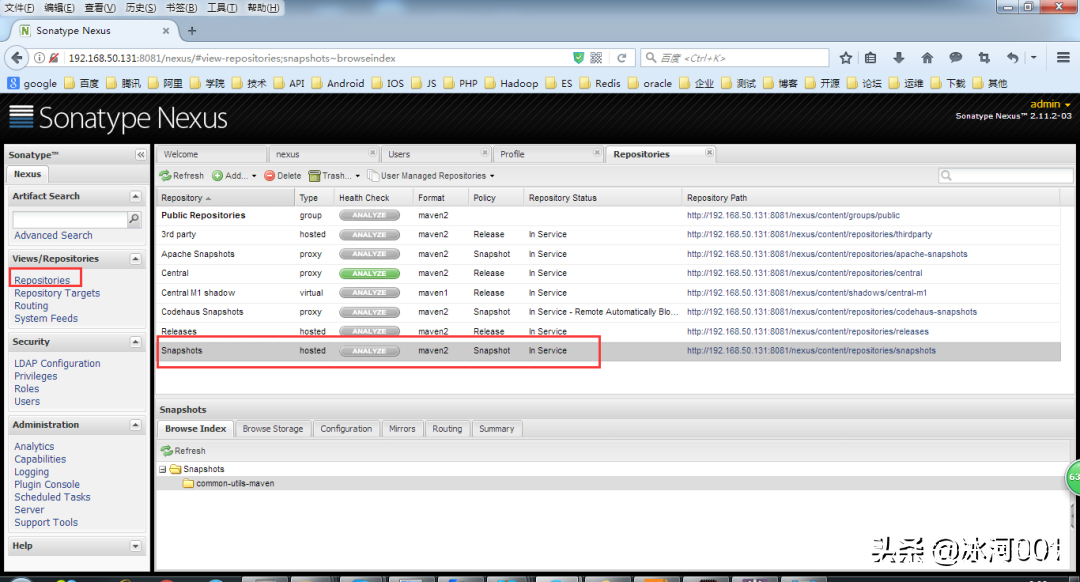Open Advanced Search link
Viewport: 1080px width, 582px height.
[x=53, y=236]
